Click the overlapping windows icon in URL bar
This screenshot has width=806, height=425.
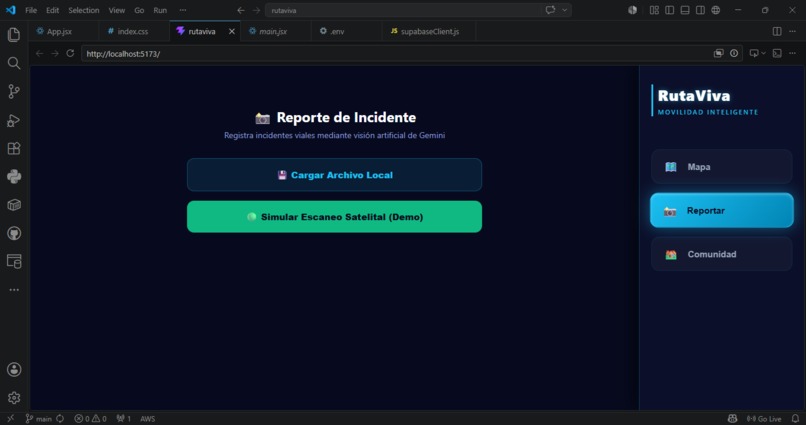(x=719, y=53)
